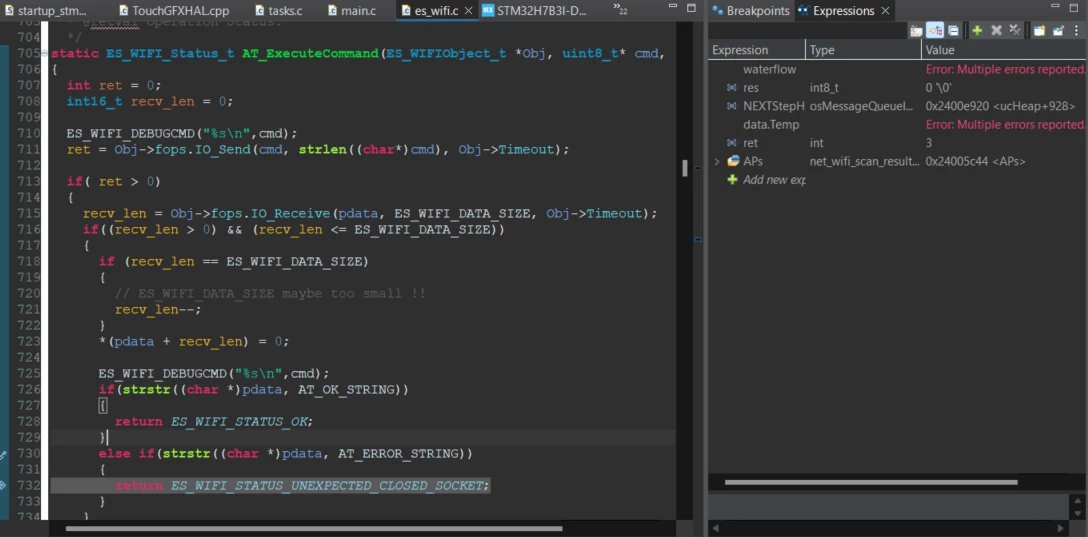Click the Collapse All expressions icon
This screenshot has width=1088, height=537.
(x=953, y=31)
